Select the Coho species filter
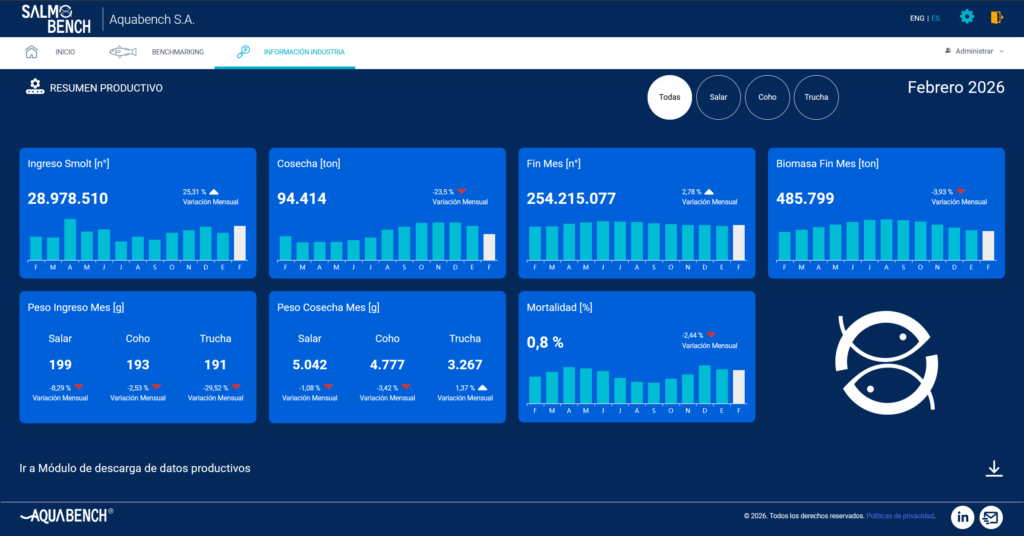Viewport: 1024px width, 536px height. pyautogui.click(x=767, y=98)
